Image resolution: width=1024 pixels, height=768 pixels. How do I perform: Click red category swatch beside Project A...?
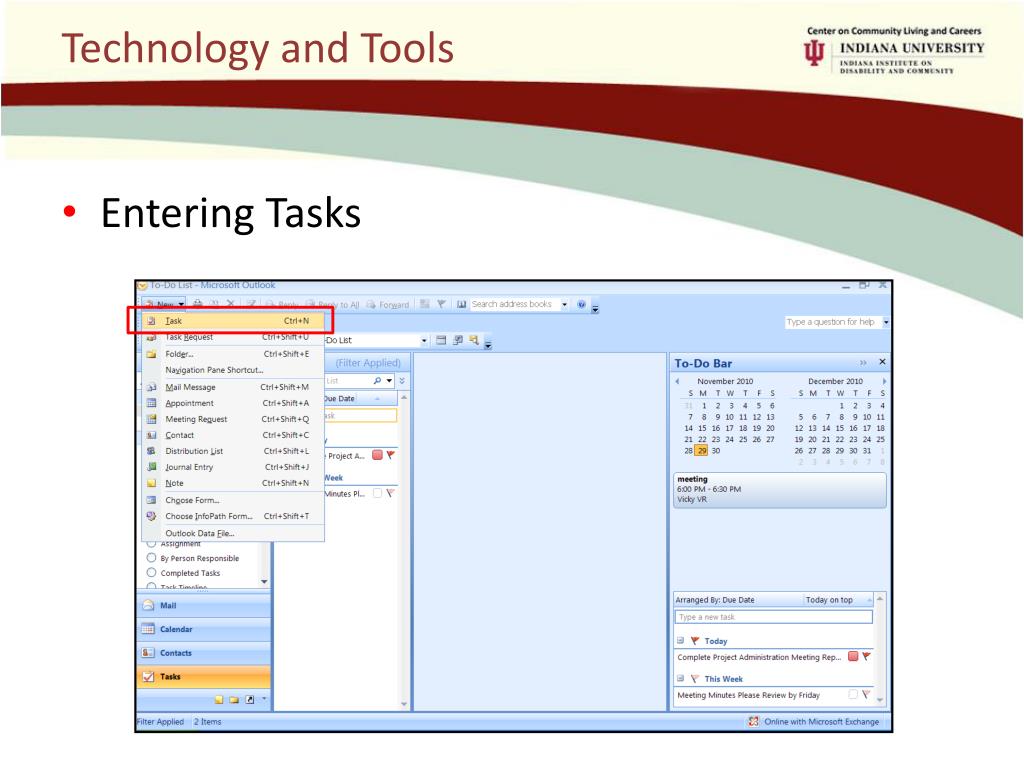tap(377, 455)
